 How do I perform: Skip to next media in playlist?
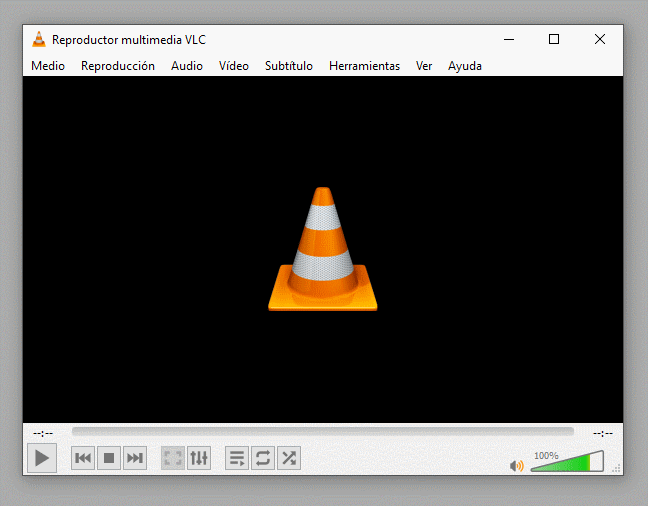[135, 458]
